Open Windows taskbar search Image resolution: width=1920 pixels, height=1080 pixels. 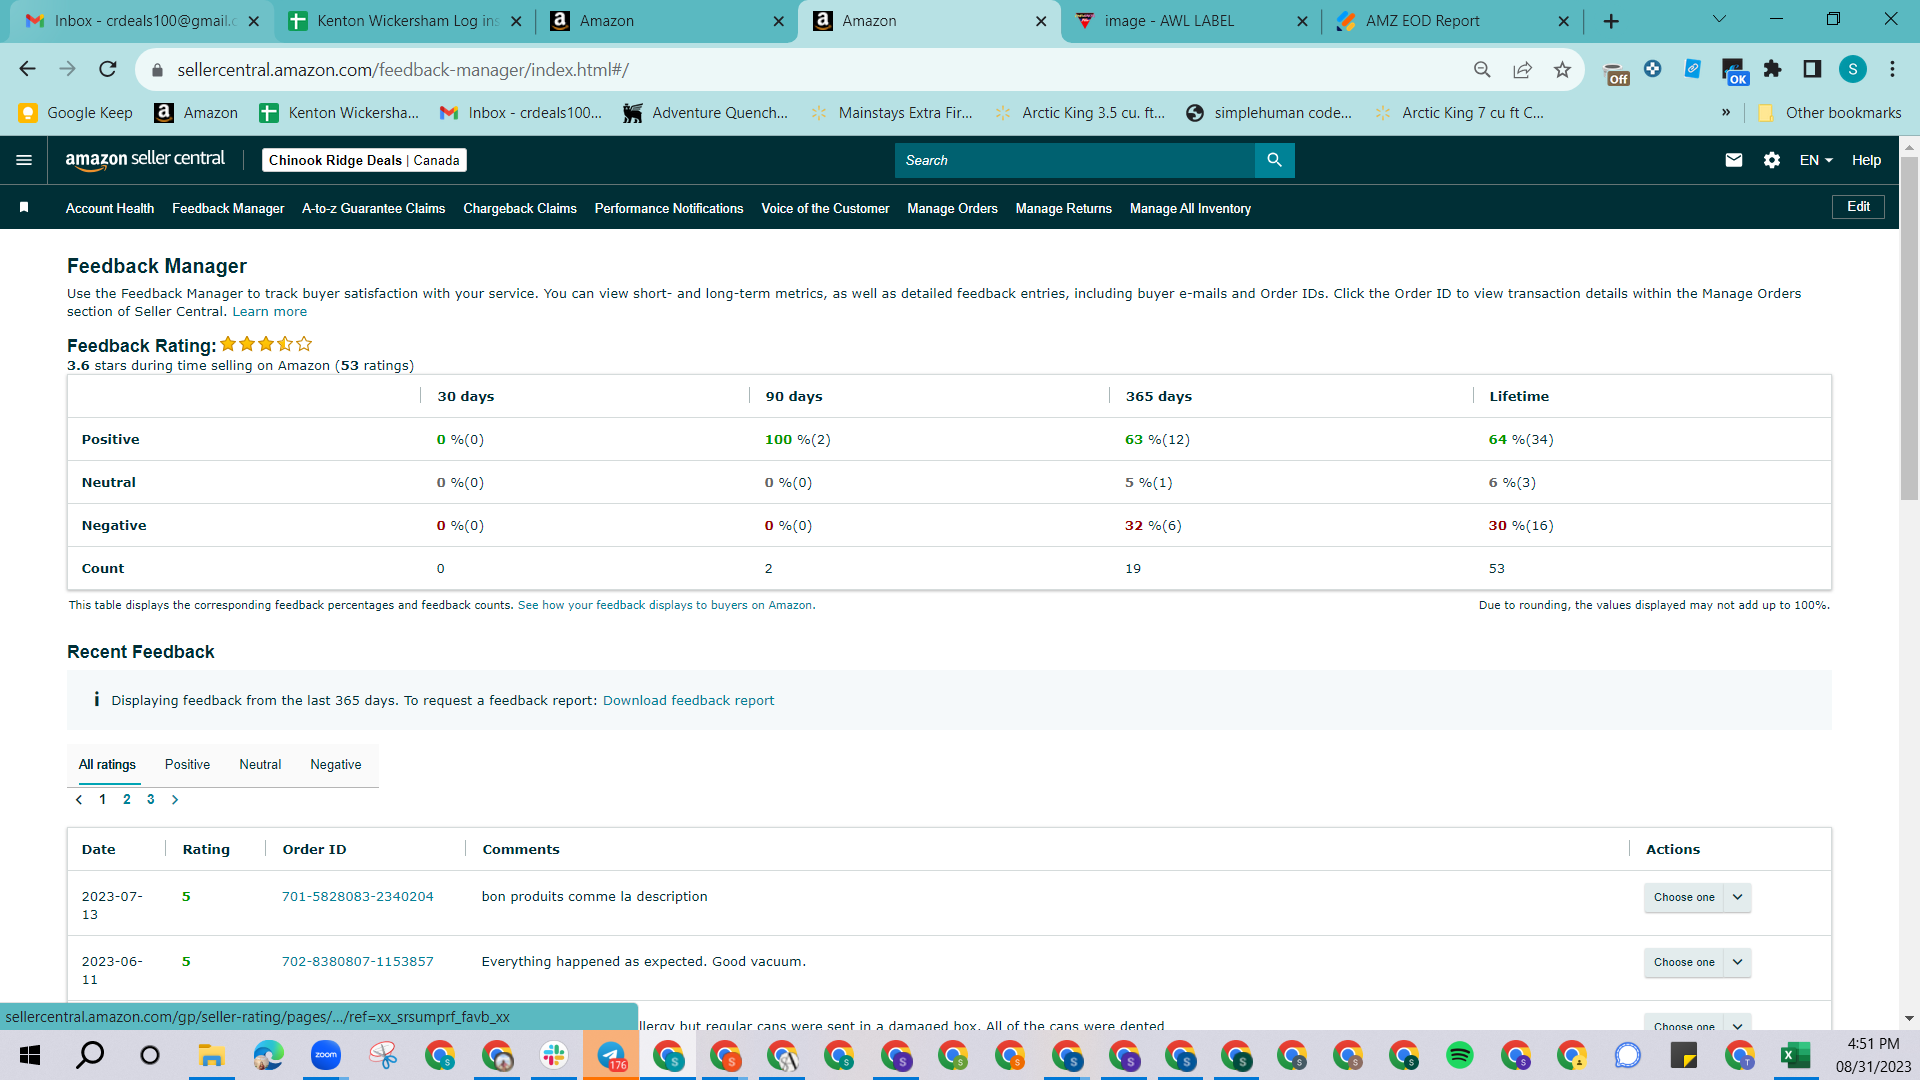91,1055
